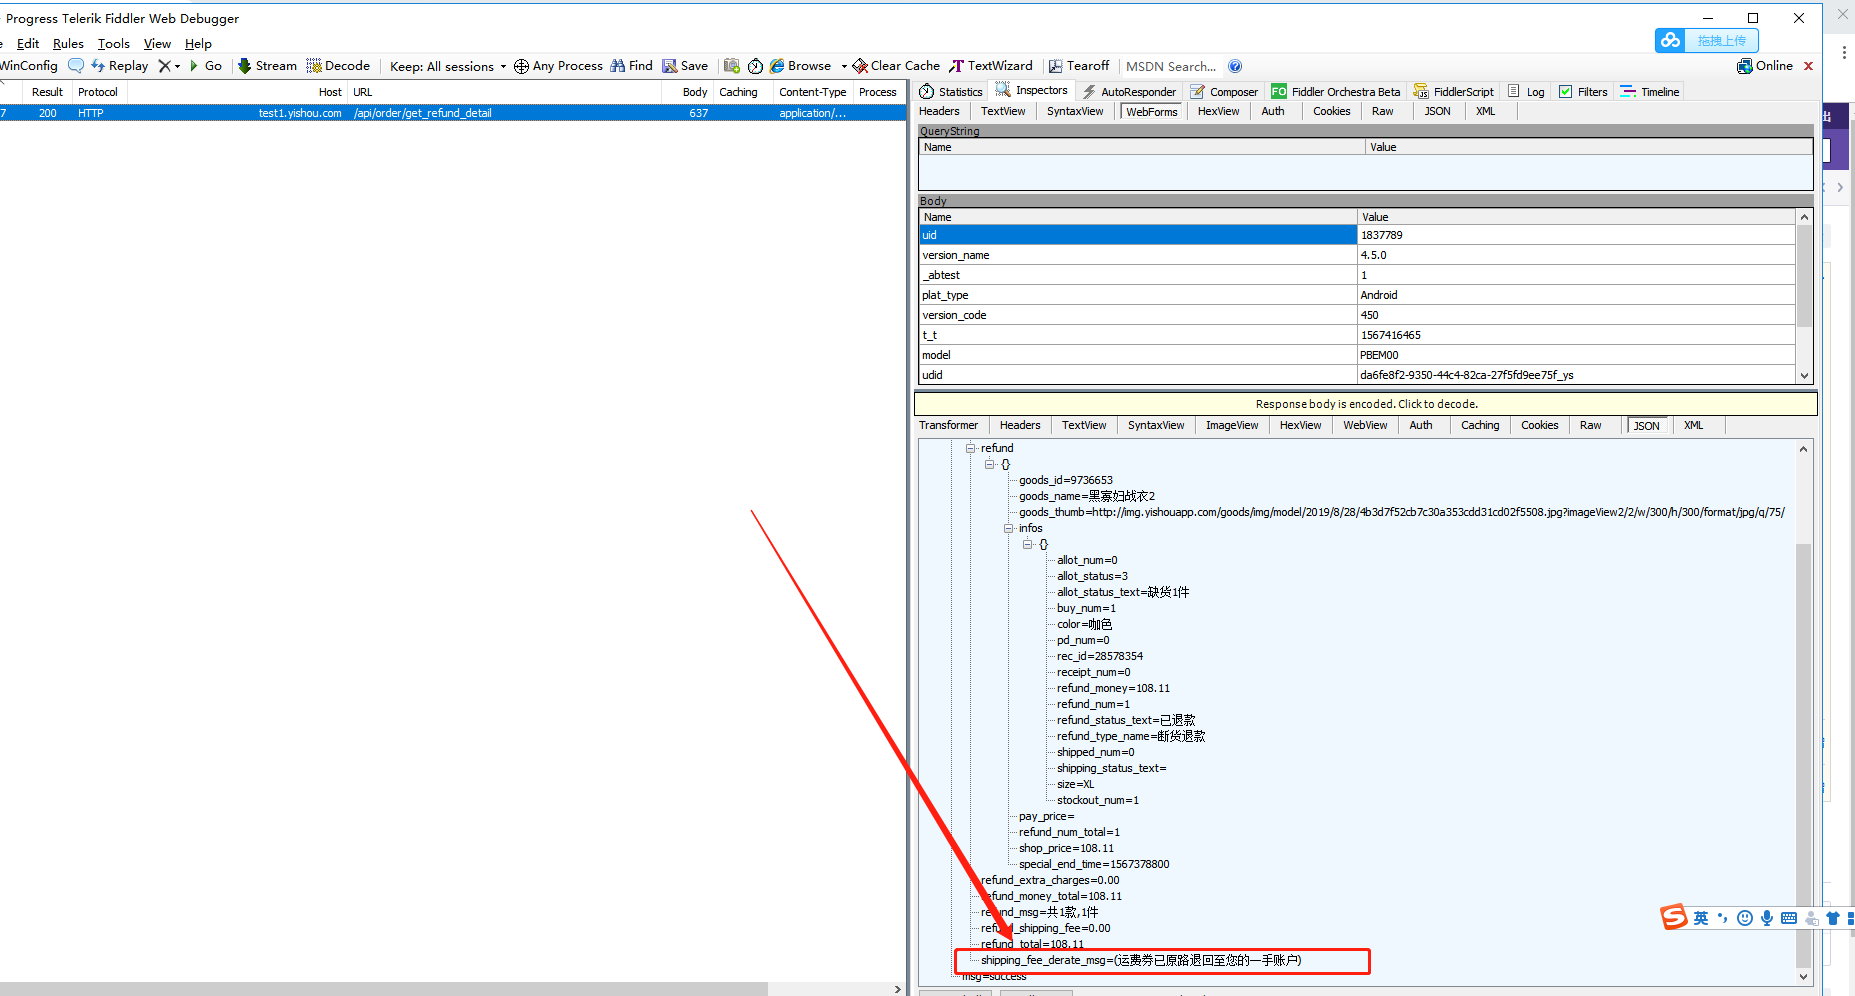Select request Raw tab below Inspectors
Viewport: 1855px width, 996px height.
click(1382, 112)
